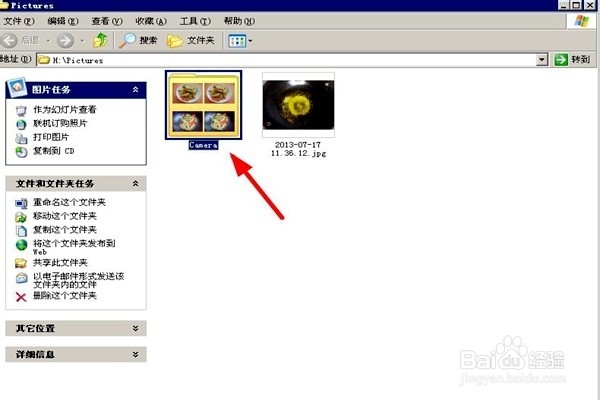Open the Search (搜索) tool

pos(138,40)
